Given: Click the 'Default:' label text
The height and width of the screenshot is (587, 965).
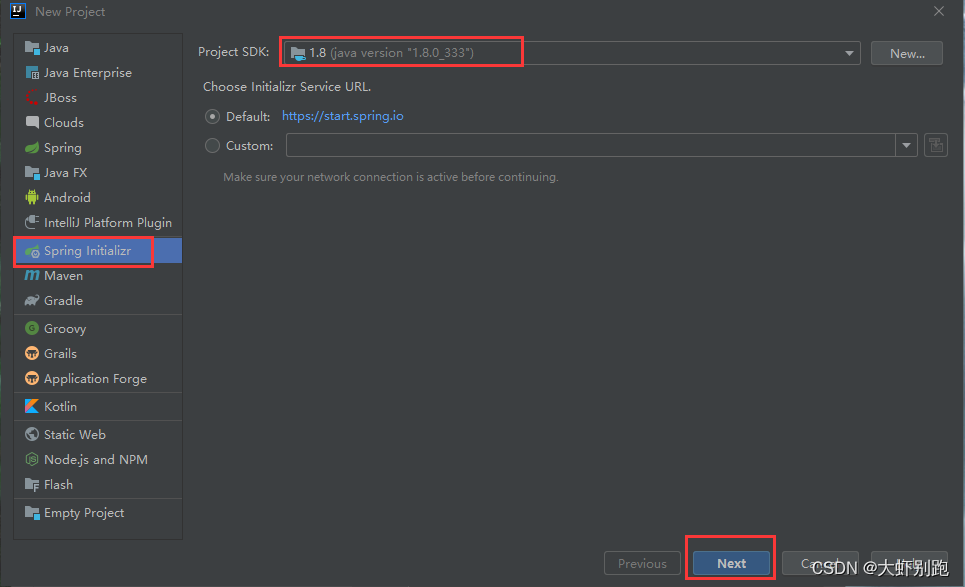Looking at the screenshot, I should (248, 116).
